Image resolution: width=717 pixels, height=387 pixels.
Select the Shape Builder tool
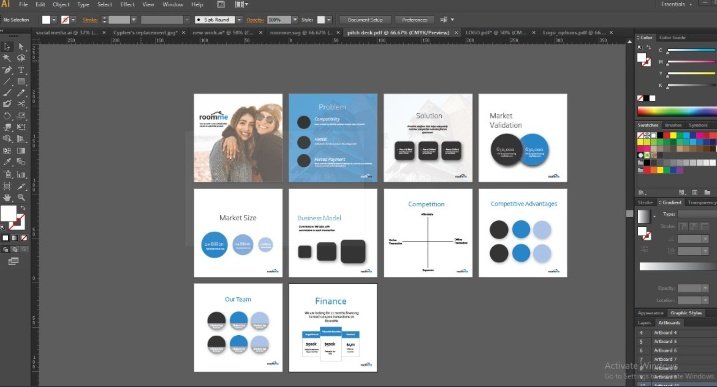click(7, 139)
